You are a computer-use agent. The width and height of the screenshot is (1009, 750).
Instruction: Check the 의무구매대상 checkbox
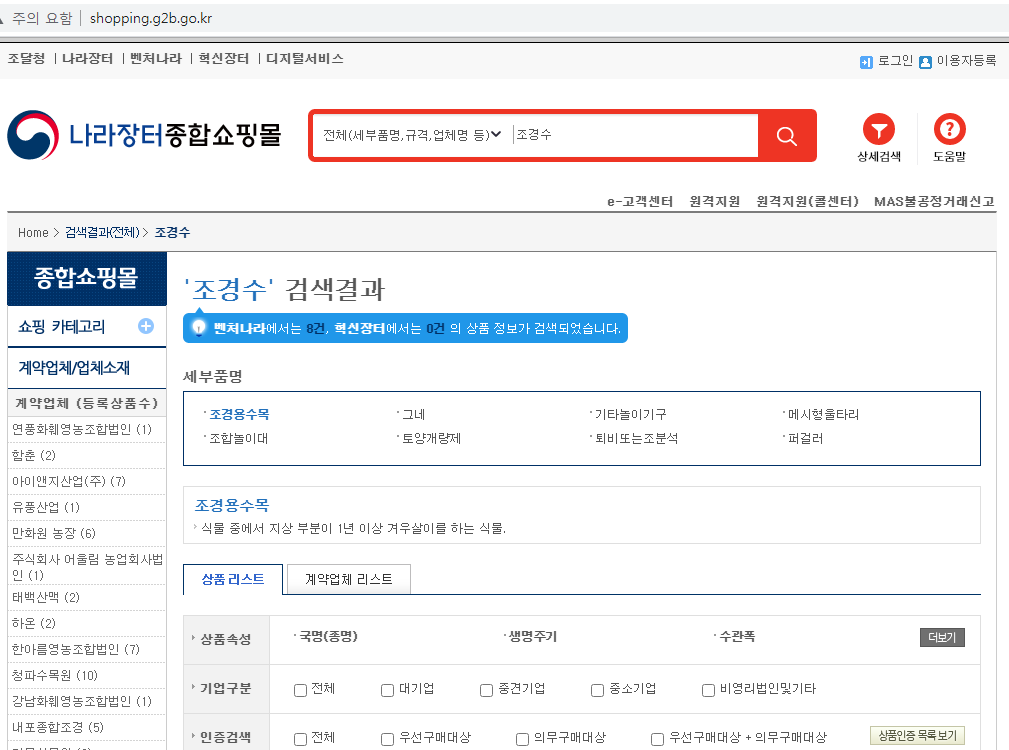point(523,739)
